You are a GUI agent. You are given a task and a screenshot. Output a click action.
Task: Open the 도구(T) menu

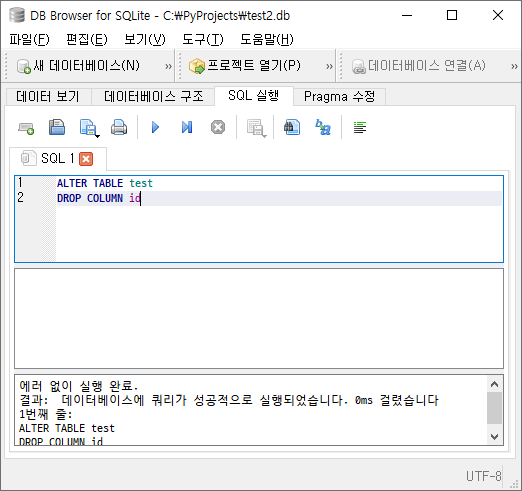[x=203, y=39]
